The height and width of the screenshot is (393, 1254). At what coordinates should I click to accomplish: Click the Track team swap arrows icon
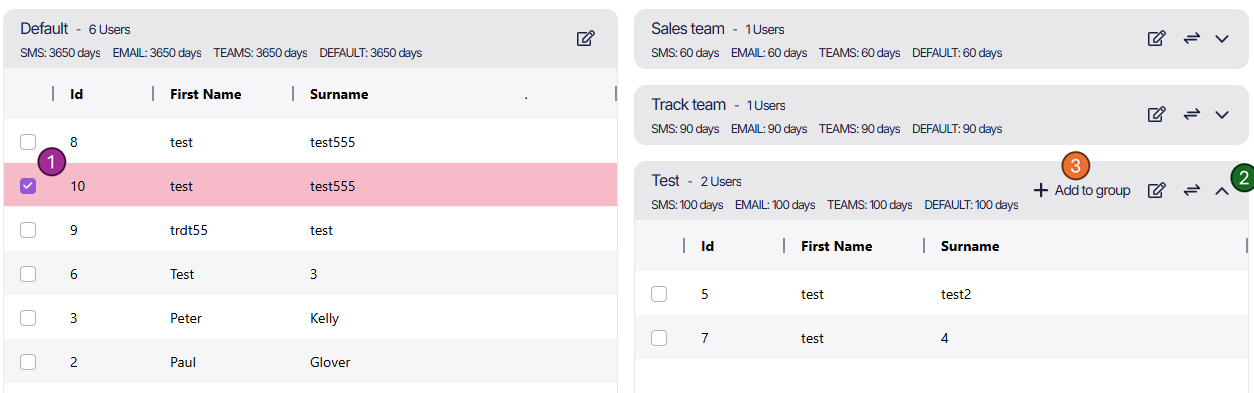[1191, 114]
